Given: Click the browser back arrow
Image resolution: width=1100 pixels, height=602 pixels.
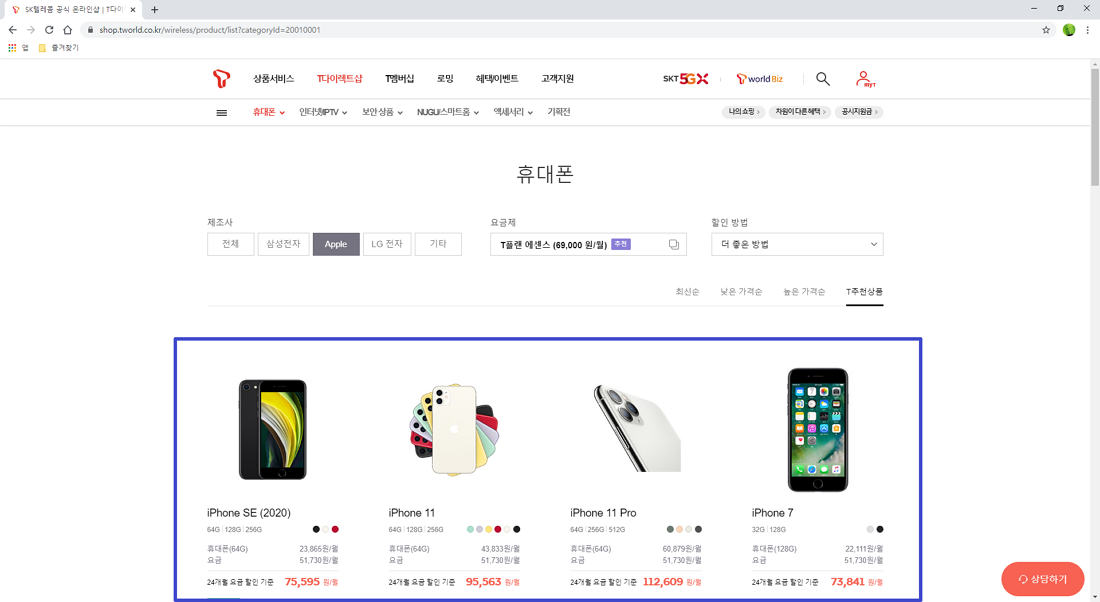Looking at the screenshot, I should click(13, 29).
